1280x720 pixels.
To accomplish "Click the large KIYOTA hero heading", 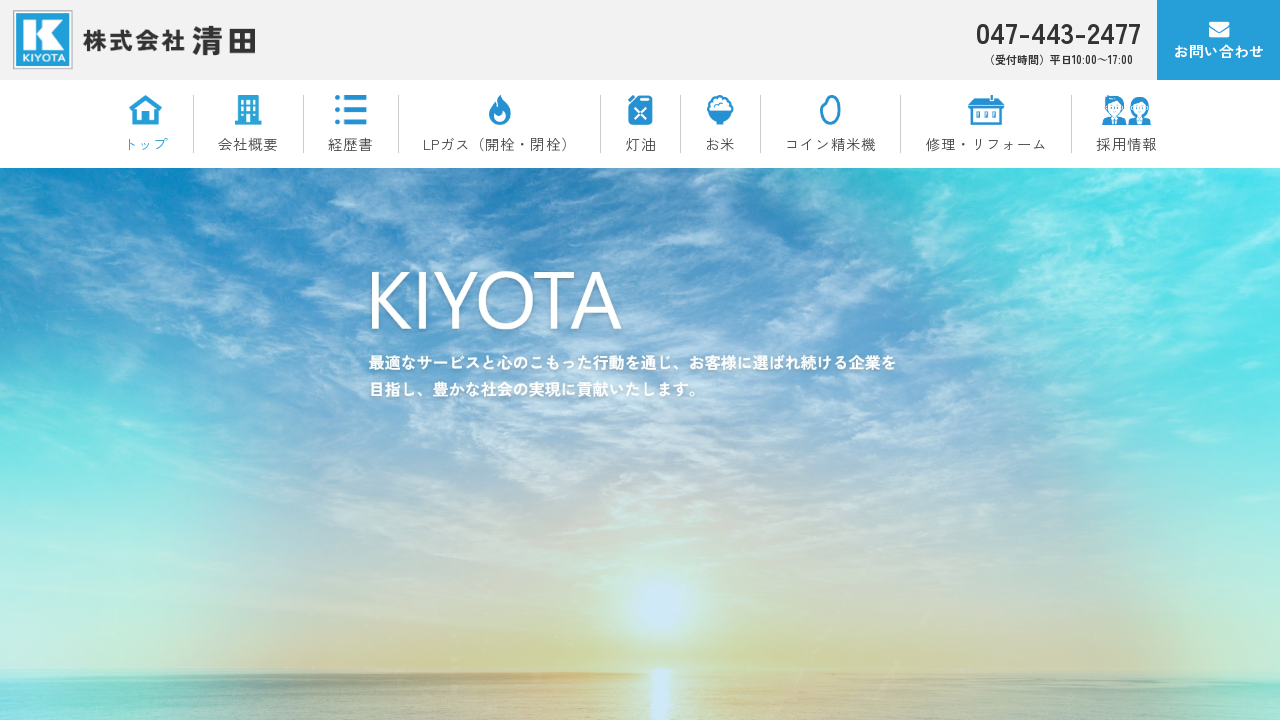I will coord(494,301).
